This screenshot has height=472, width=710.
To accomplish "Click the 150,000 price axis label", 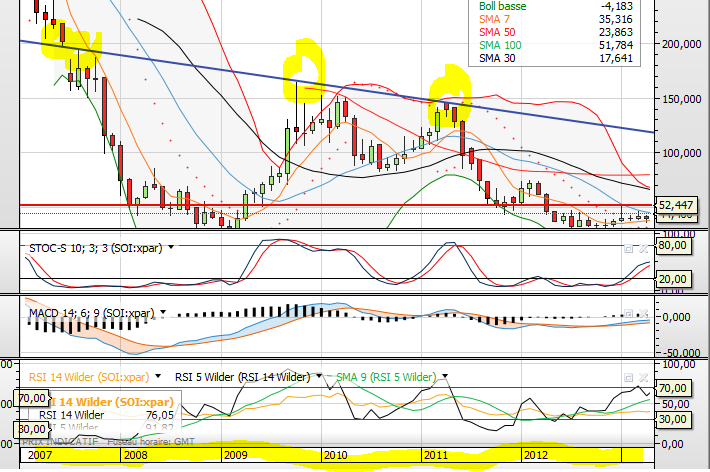I will [x=681, y=99].
